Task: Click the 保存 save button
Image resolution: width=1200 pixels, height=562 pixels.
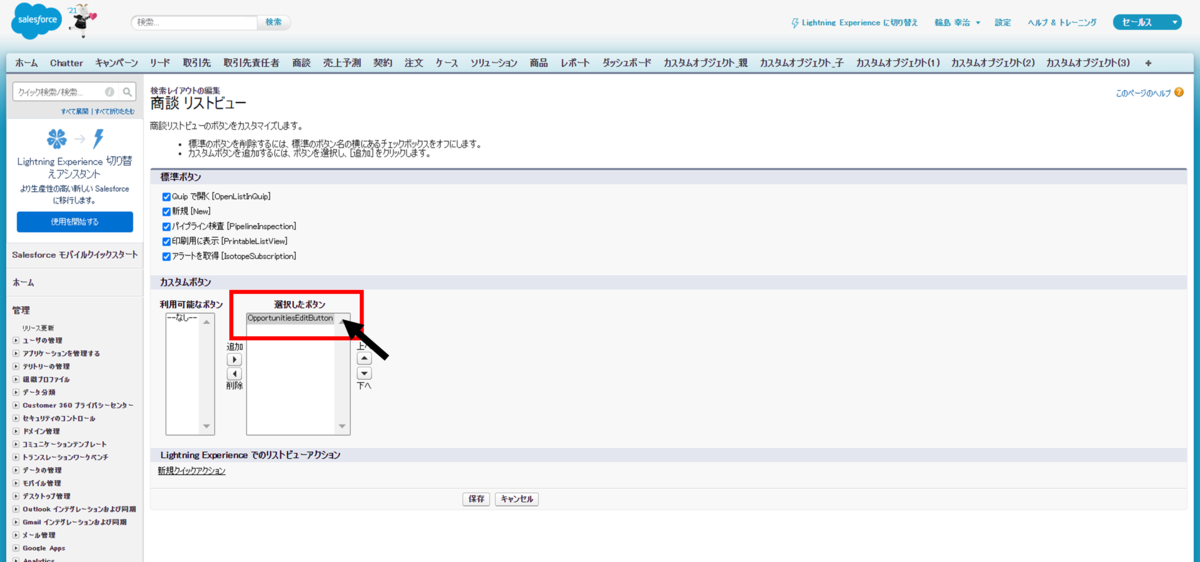Action: [x=476, y=499]
